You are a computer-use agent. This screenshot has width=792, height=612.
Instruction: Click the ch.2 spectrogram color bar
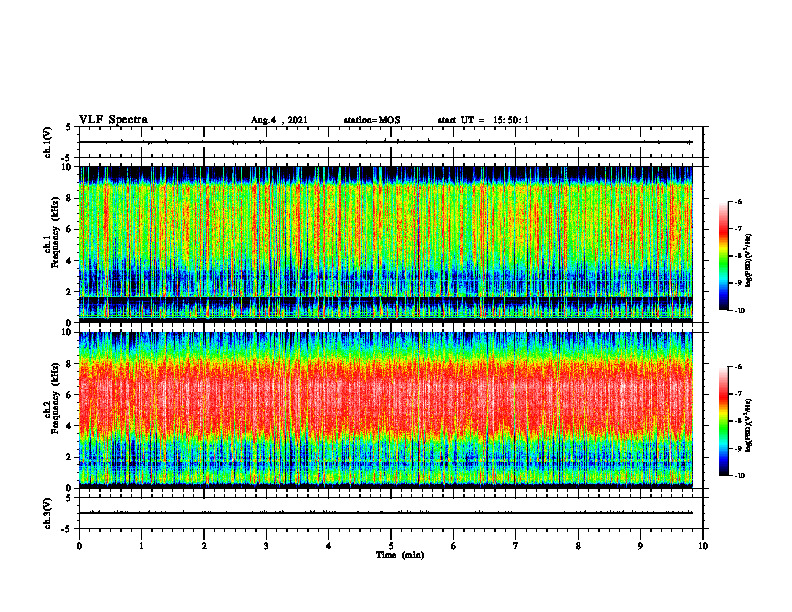point(723,421)
